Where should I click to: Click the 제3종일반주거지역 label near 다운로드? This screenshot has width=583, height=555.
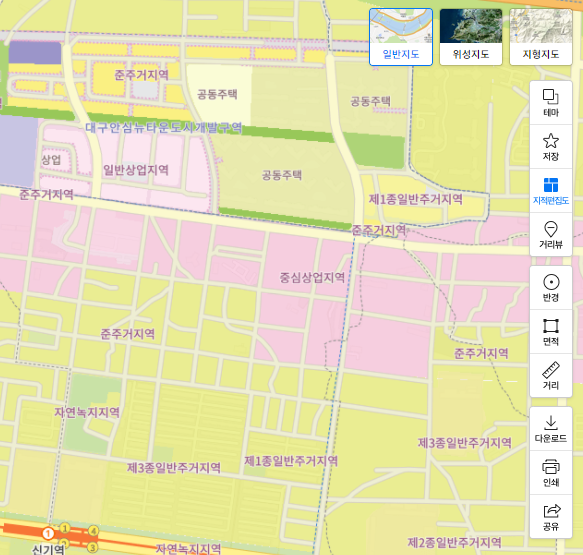(464, 443)
